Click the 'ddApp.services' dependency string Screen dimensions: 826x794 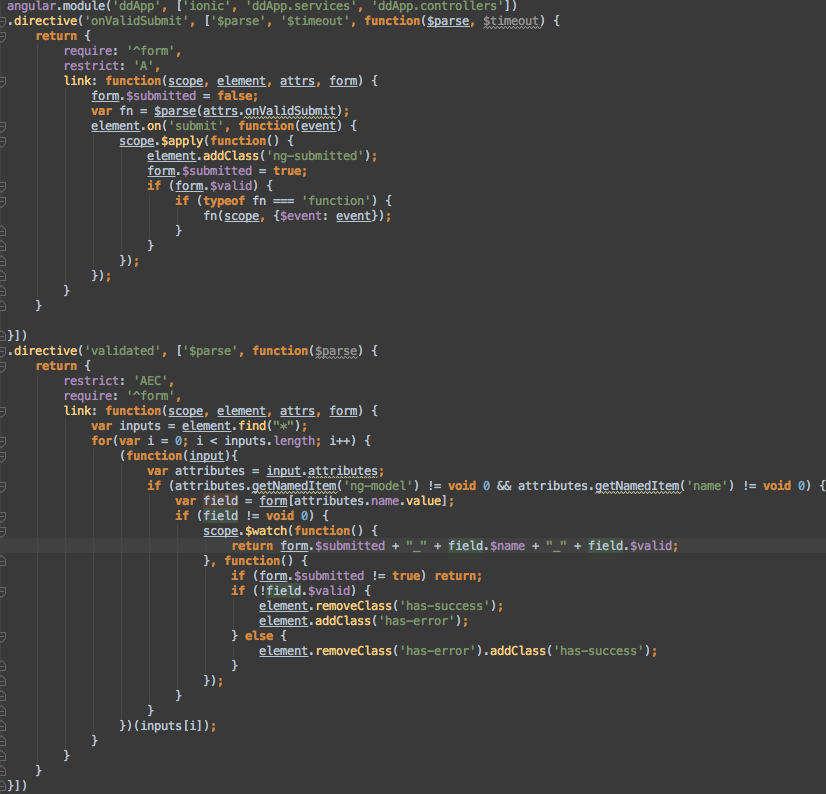pos(301,6)
